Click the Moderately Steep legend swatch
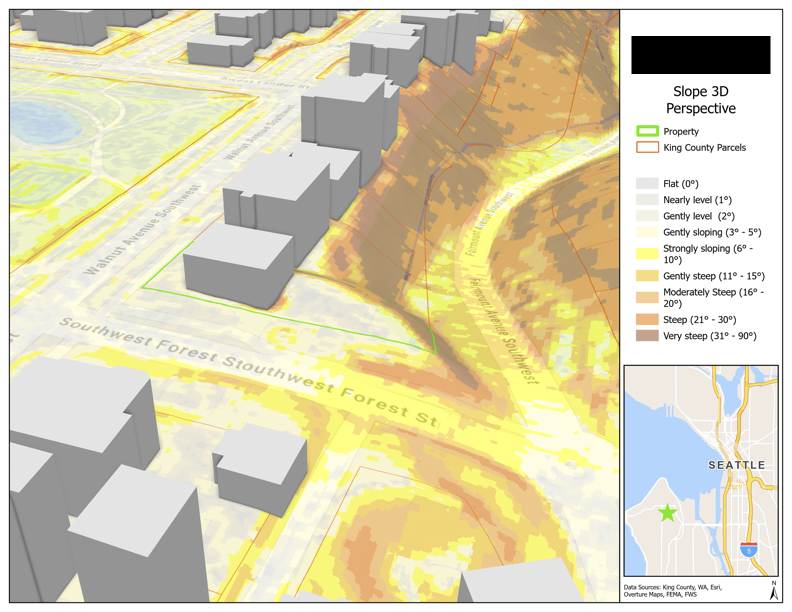Screen dimensions: 792x612 click(x=646, y=297)
